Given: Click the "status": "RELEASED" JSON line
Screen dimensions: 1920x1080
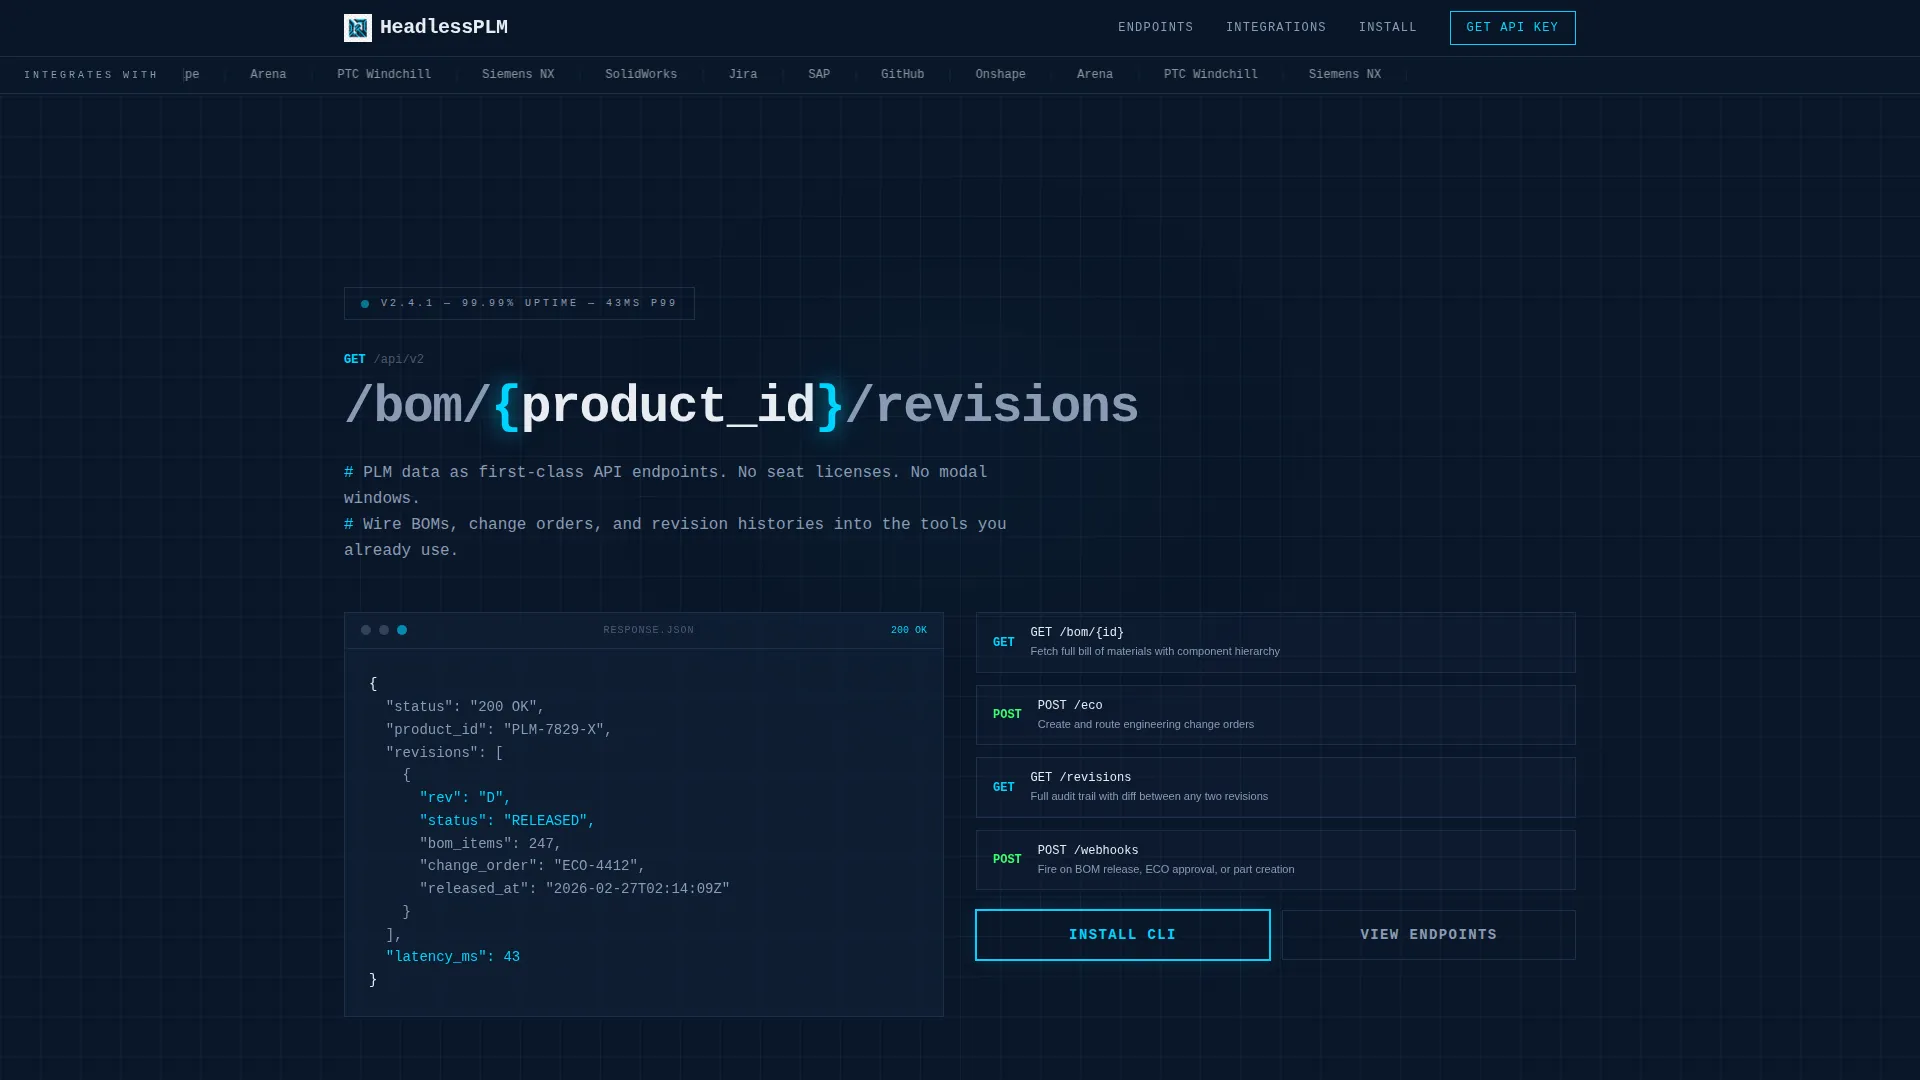Looking at the screenshot, I should [x=507, y=821].
